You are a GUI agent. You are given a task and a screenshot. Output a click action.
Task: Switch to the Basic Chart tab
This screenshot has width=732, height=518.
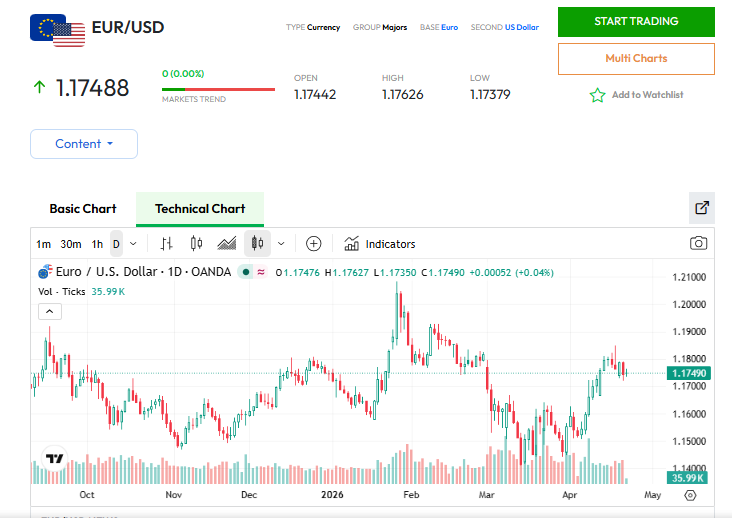[83, 209]
